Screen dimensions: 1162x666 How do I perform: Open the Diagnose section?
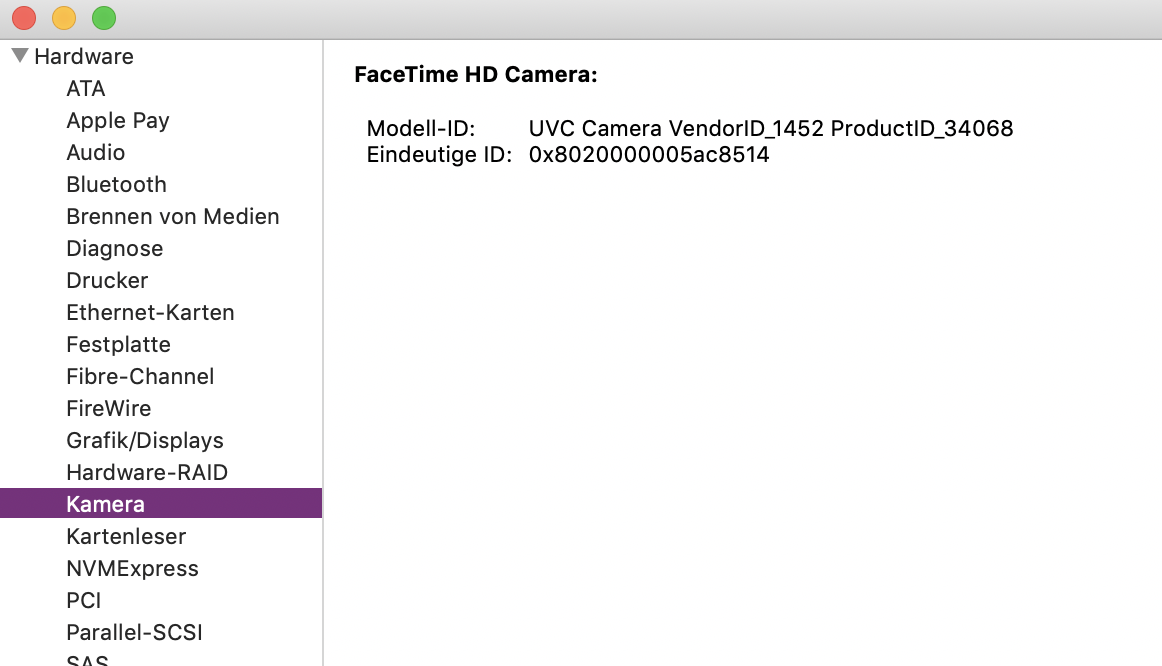pos(114,248)
